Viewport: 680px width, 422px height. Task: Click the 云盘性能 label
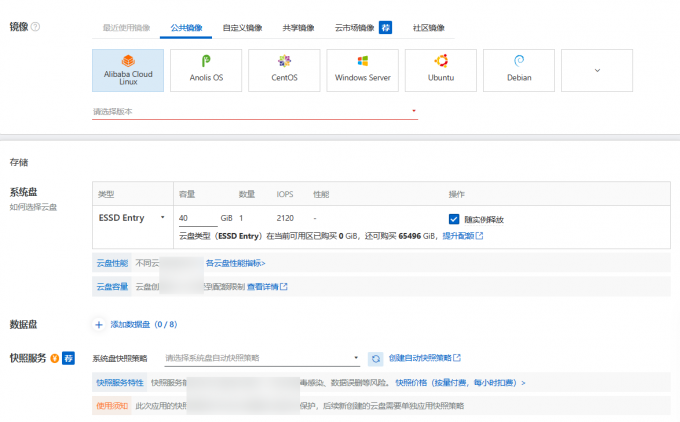tap(112, 263)
